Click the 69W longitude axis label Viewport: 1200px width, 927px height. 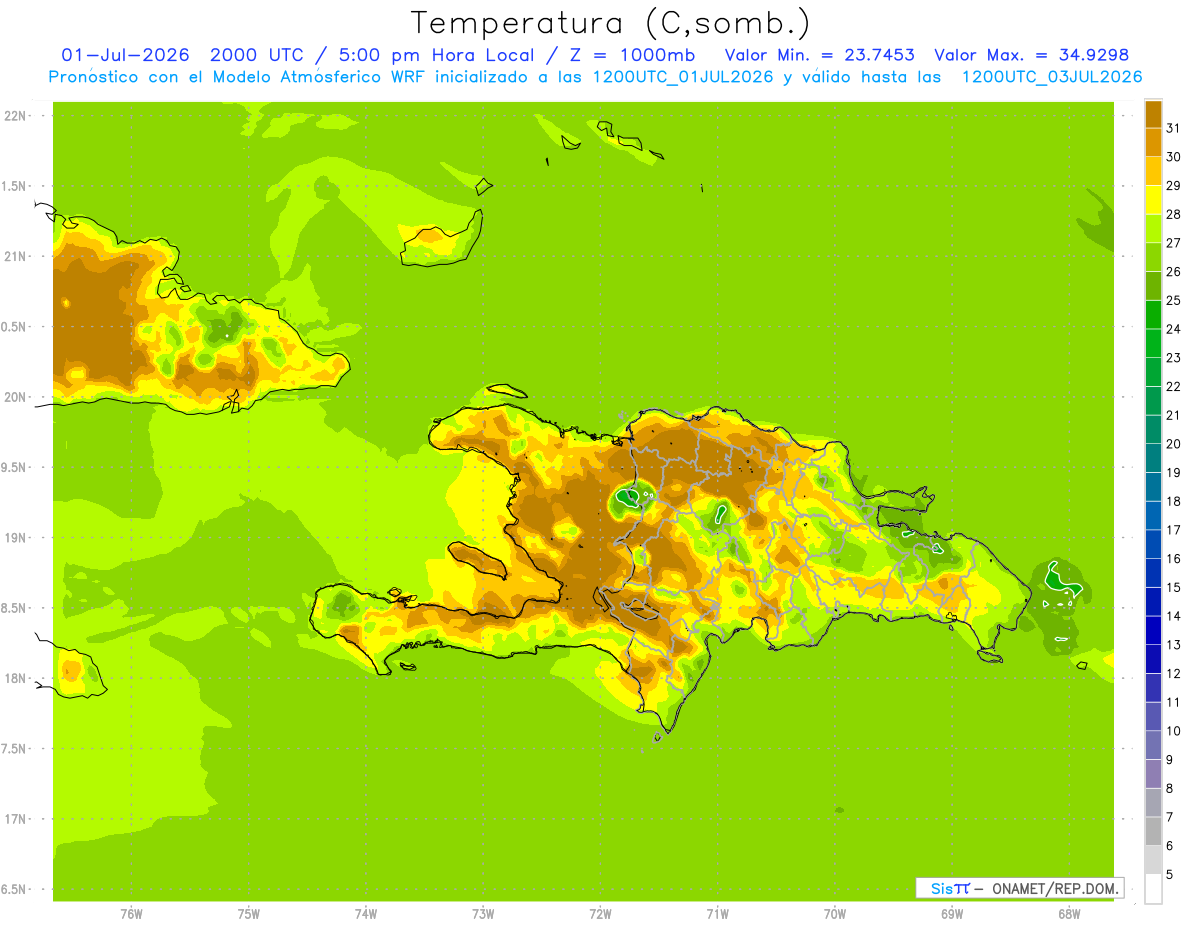[x=952, y=914]
